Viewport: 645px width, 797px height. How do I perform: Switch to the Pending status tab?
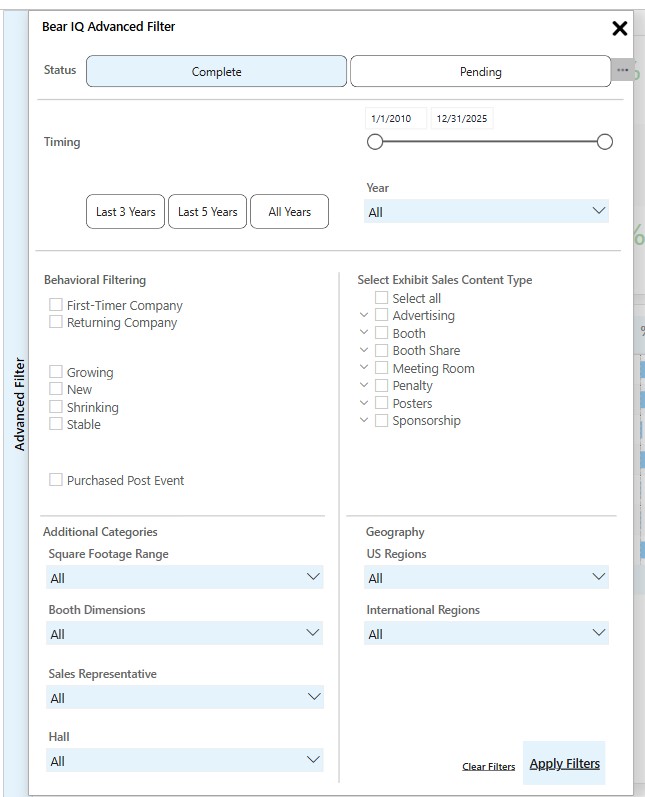tap(480, 72)
